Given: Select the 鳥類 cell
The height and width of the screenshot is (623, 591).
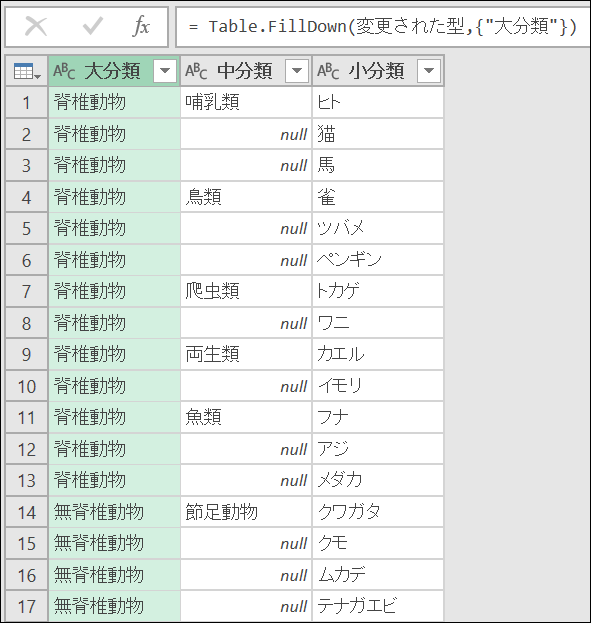Looking at the screenshot, I should (x=246, y=197).
